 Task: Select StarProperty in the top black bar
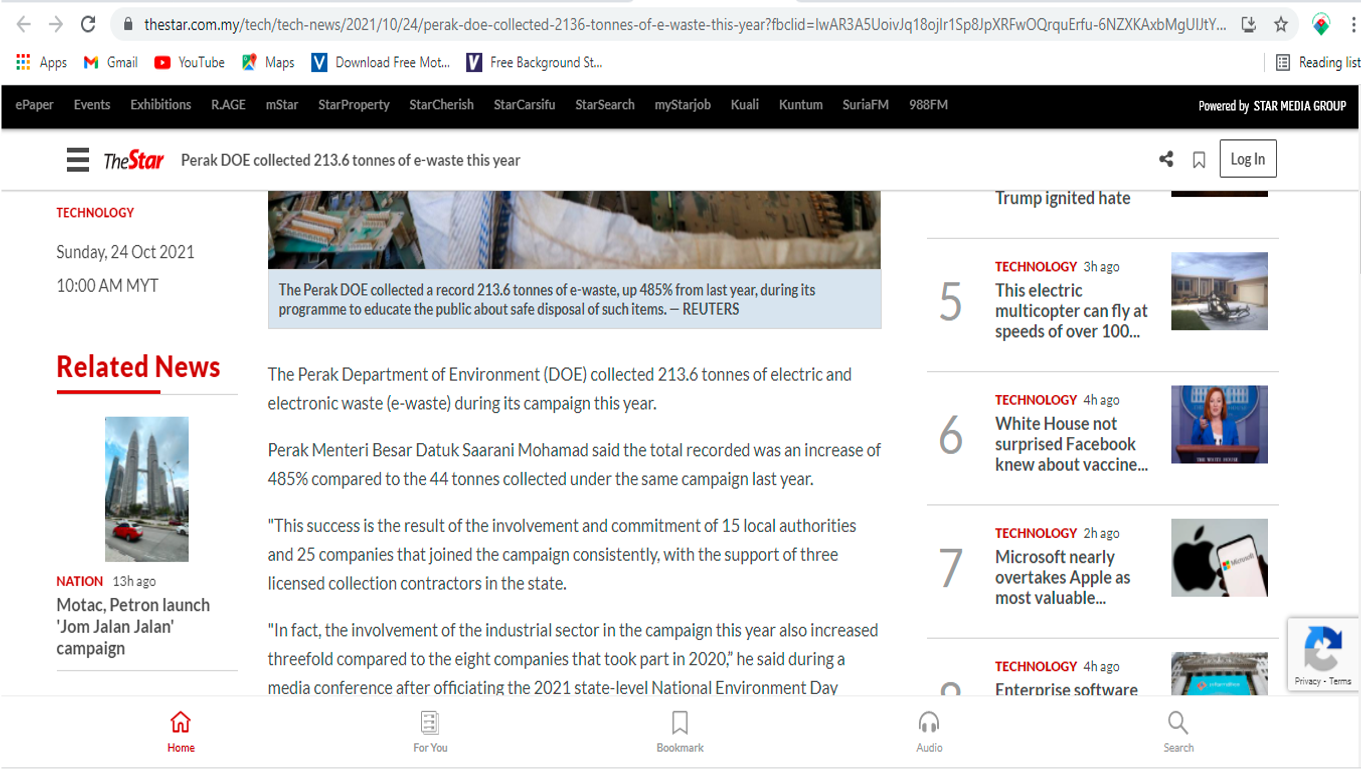tap(354, 105)
